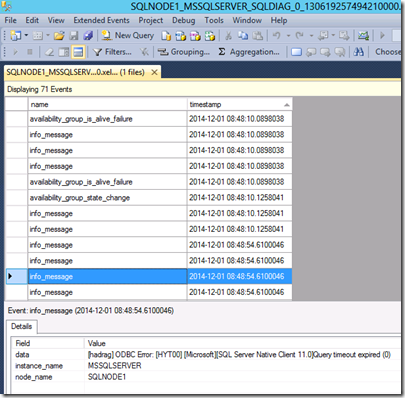Open the File menu

tap(11, 20)
